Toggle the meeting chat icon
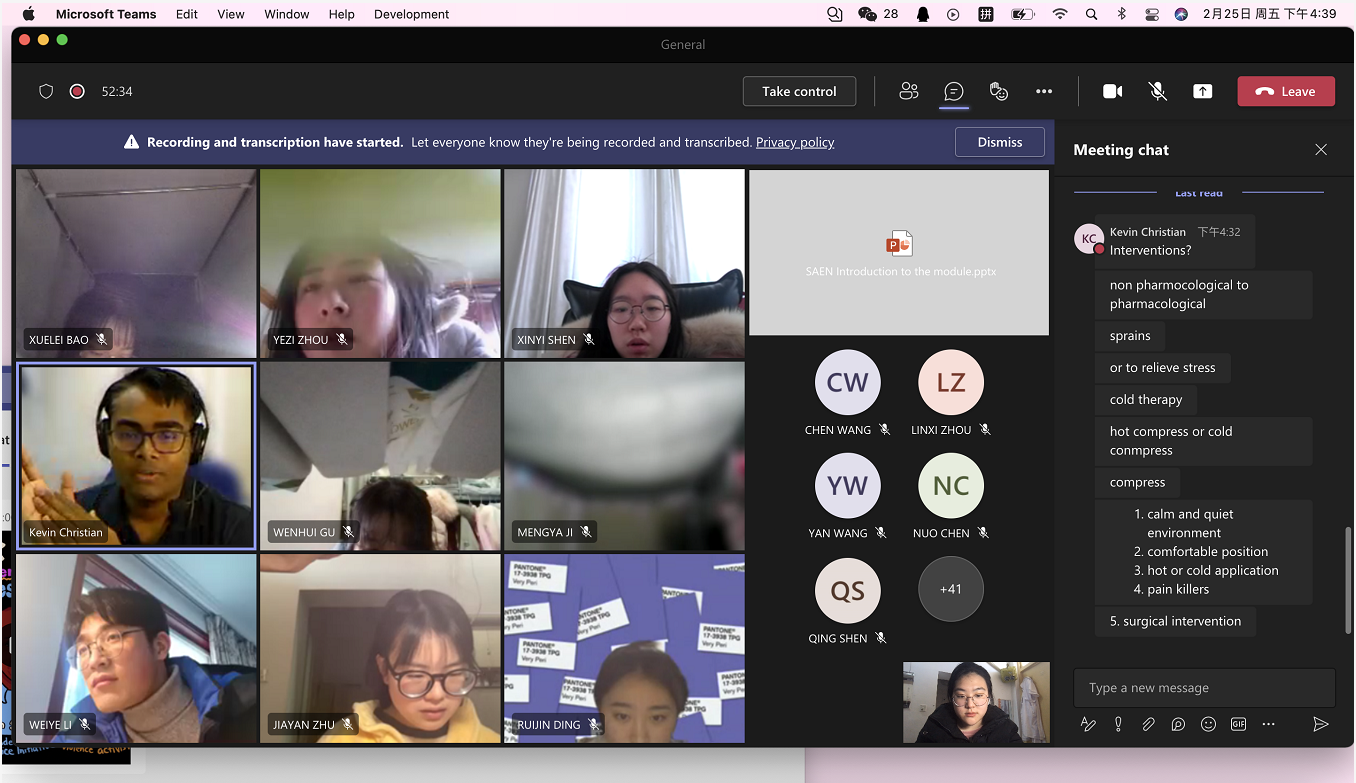The width and height of the screenshot is (1356, 783). tap(954, 91)
